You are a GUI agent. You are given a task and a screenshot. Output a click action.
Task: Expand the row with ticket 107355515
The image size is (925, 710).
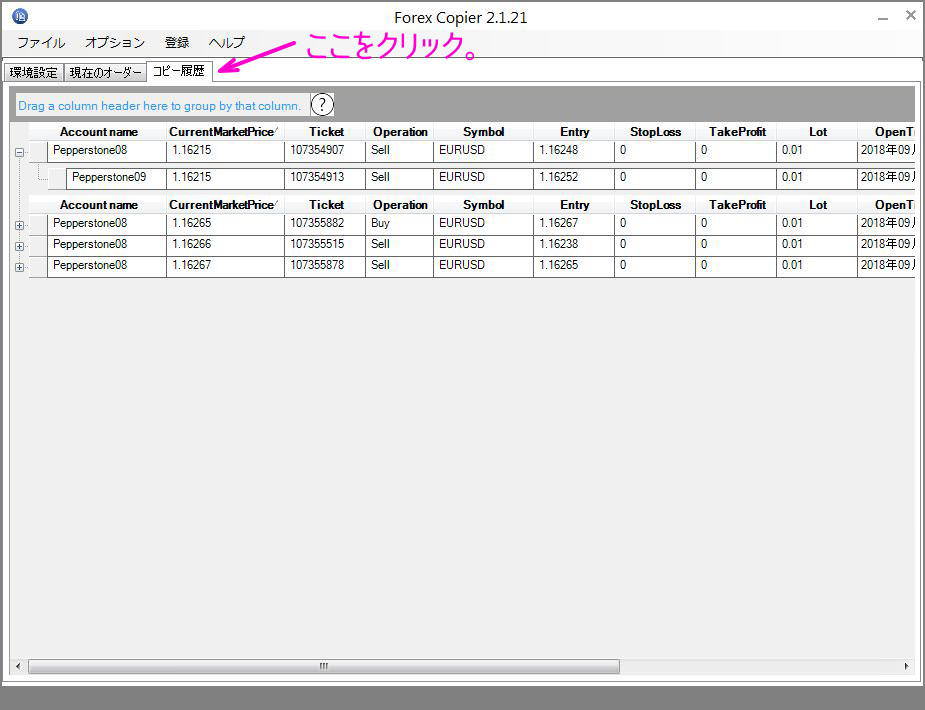19,246
